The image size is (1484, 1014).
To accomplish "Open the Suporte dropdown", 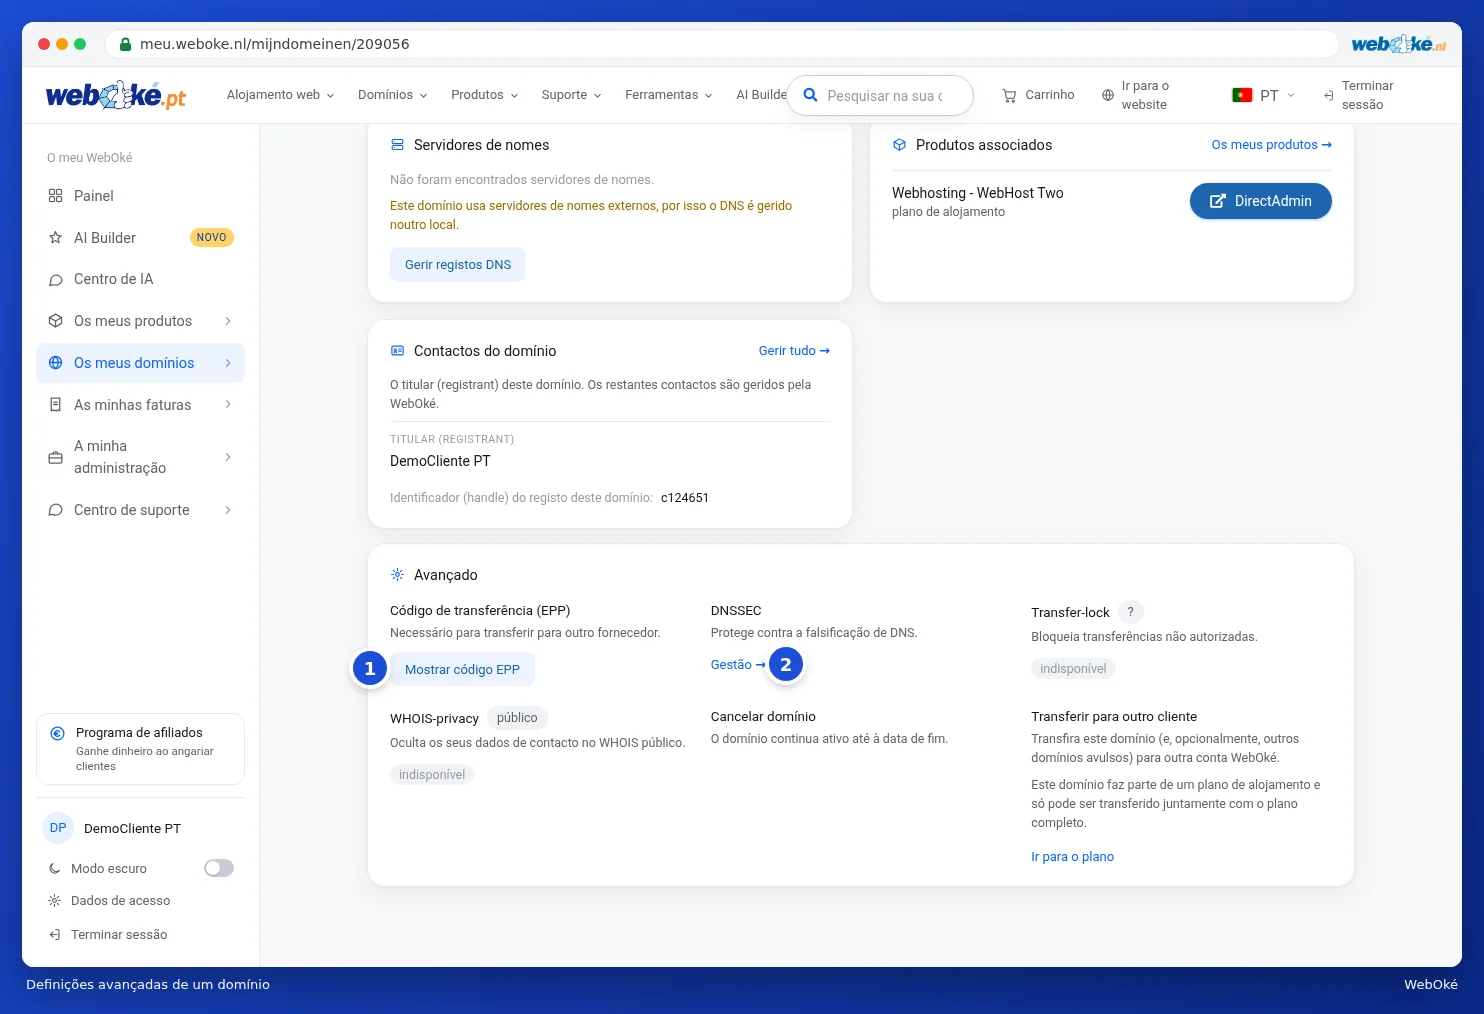I will (572, 95).
